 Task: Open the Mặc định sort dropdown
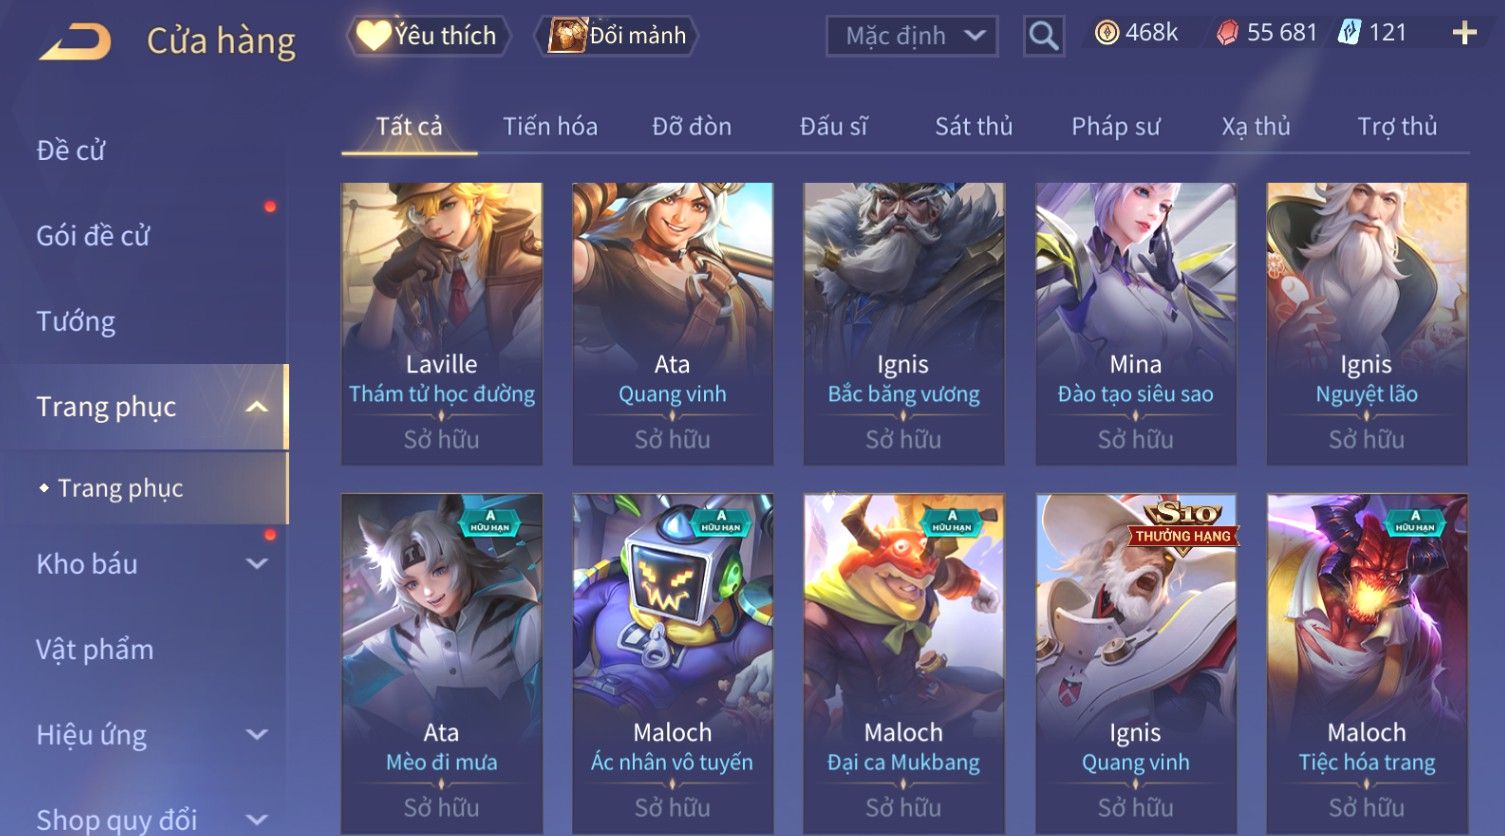click(x=912, y=37)
